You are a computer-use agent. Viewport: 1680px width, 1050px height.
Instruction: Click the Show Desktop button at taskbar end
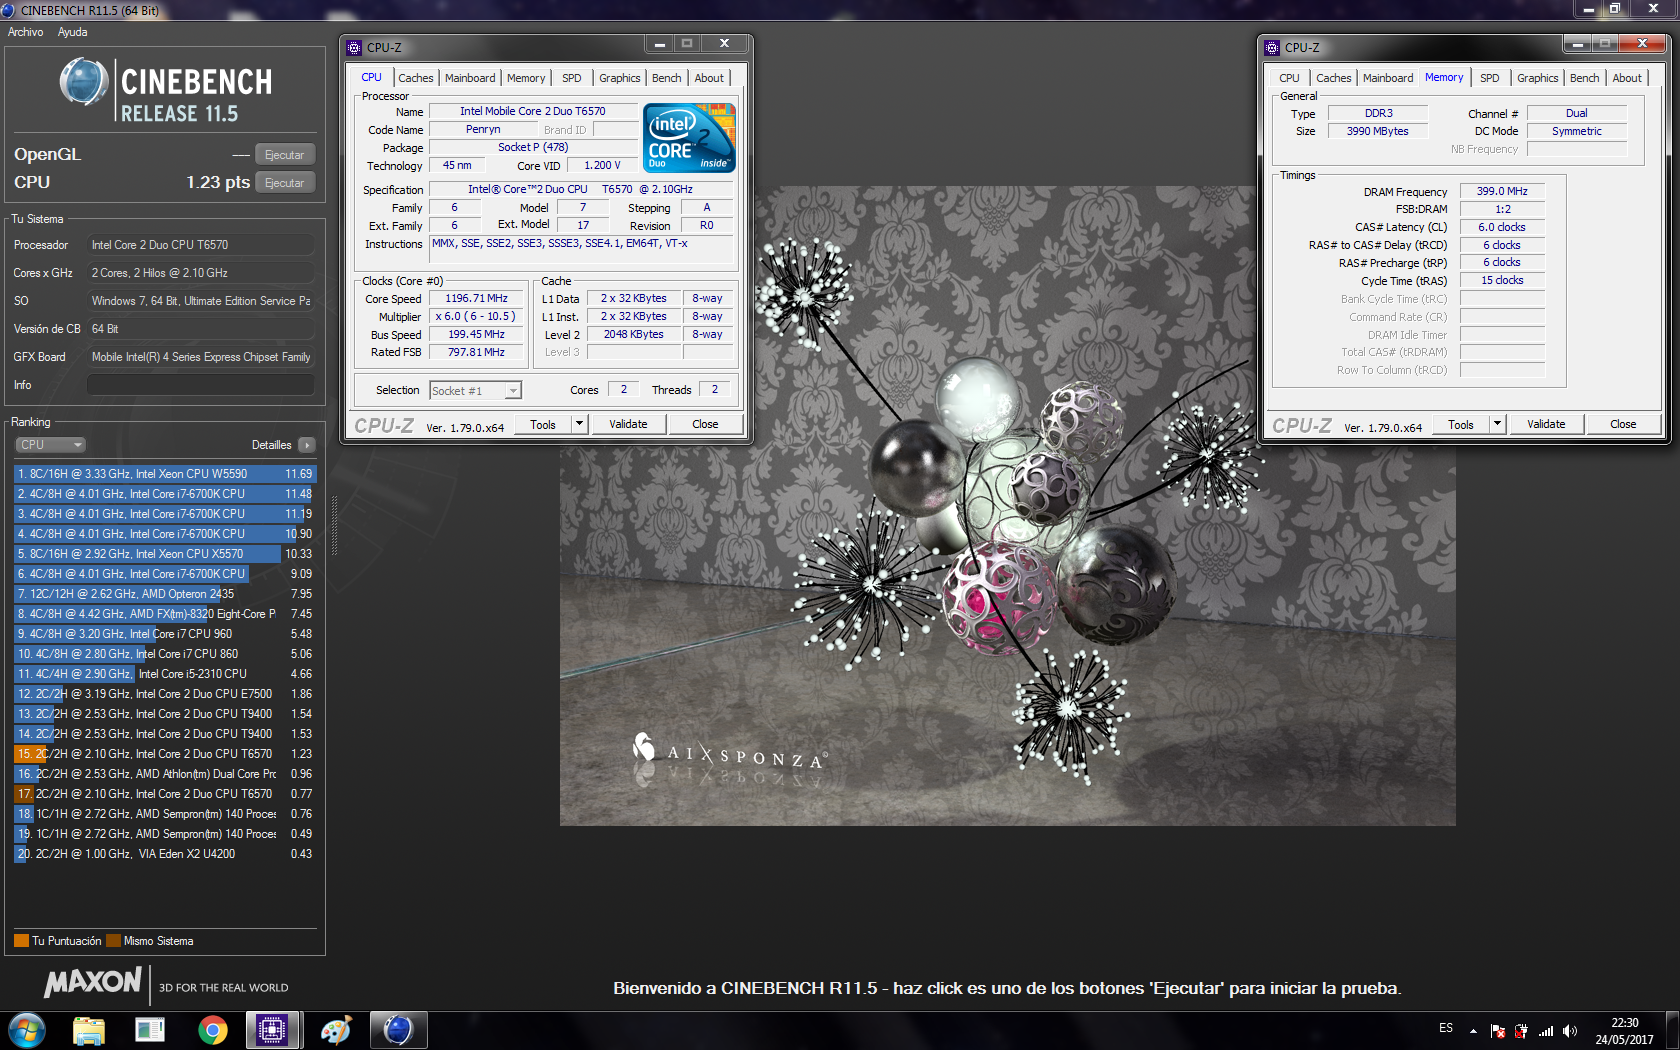pyautogui.click(x=1672, y=1030)
